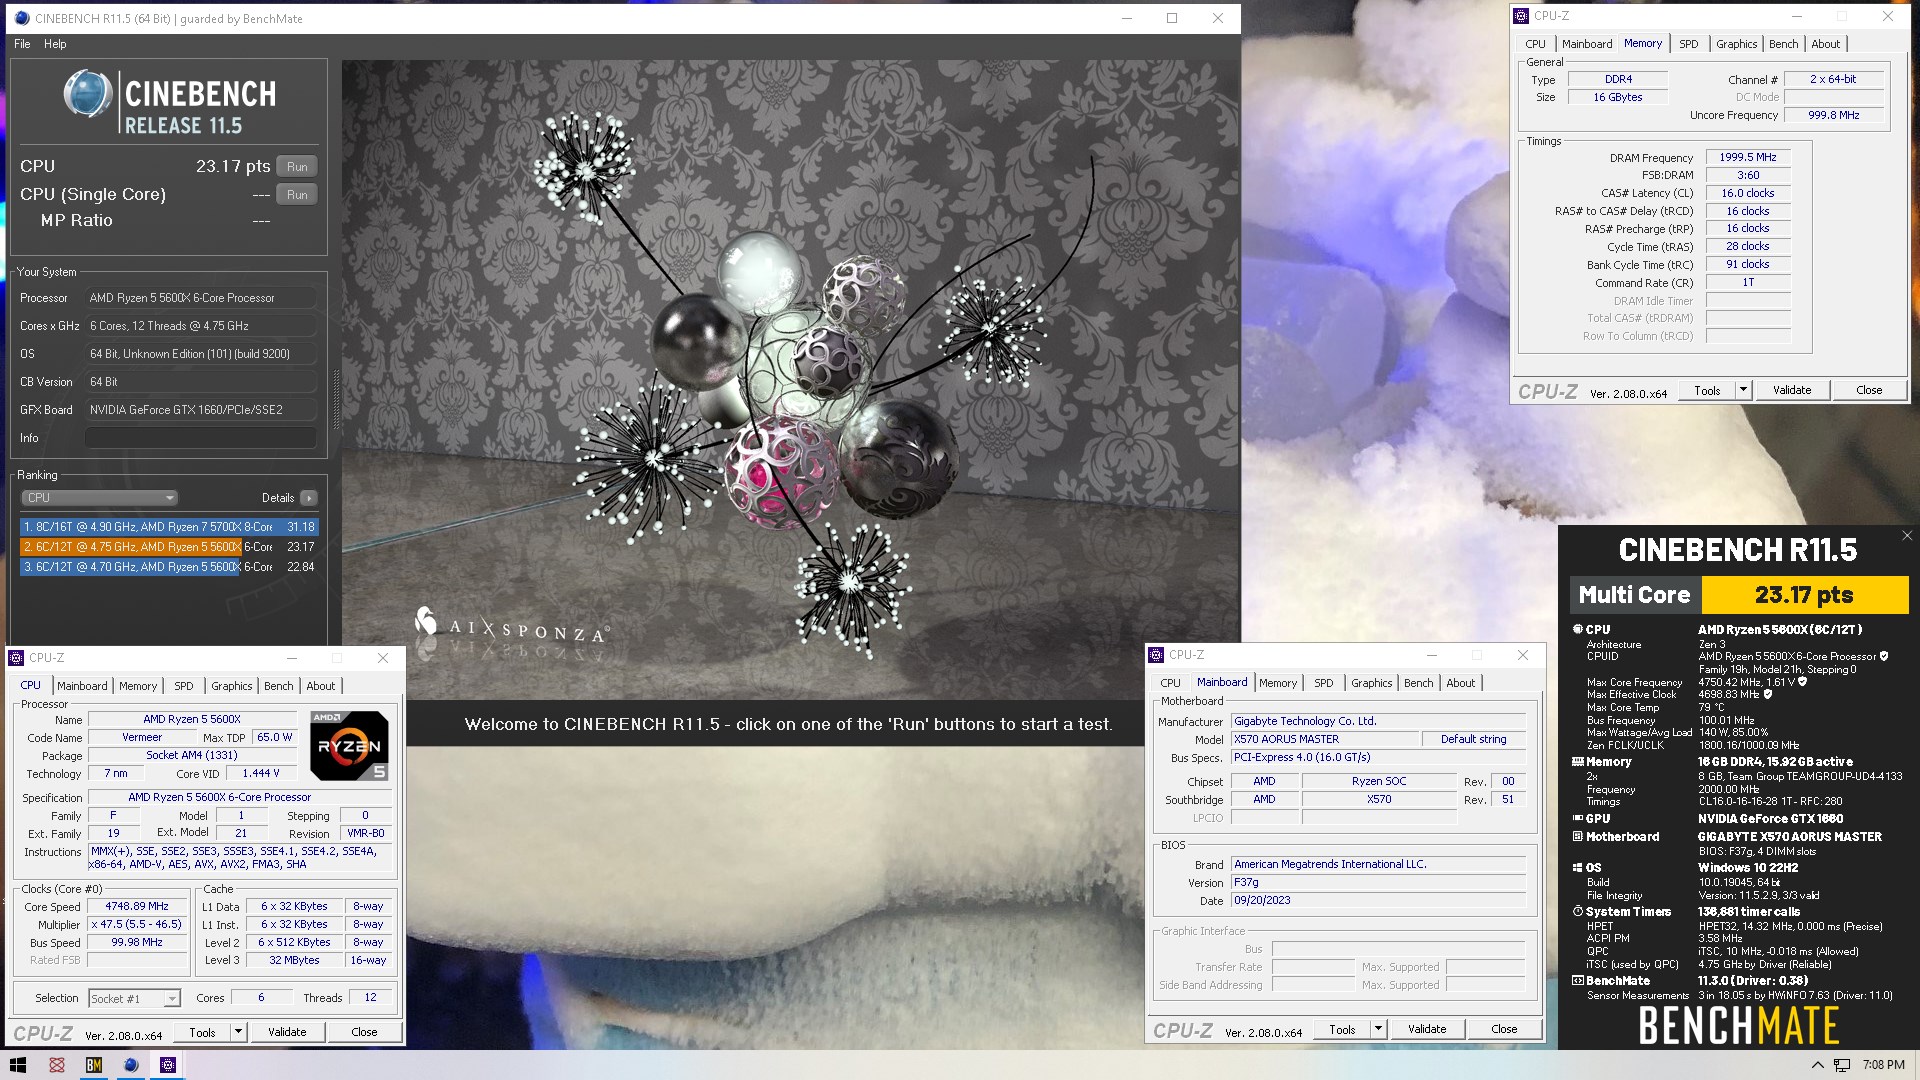Click the yellow 23.17 pts score bar in BenchMate
The width and height of the screenshot is (1920, 1080).
tap(1805, 595)
